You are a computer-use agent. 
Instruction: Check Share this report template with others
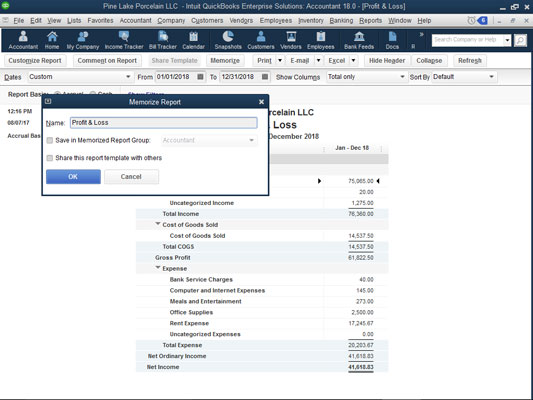pyautogui.click(x=50, y=158)
